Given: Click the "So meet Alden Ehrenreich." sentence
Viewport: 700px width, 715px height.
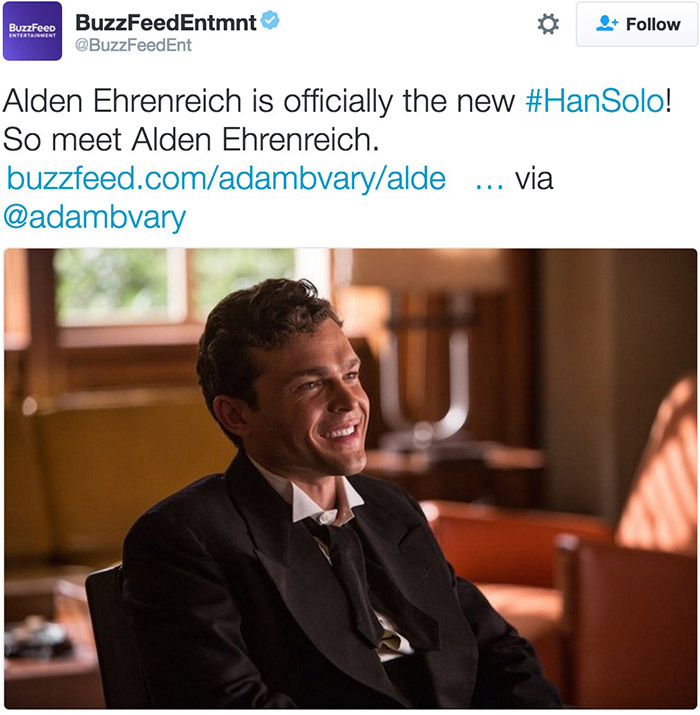Looking at the screenshot, I should tap(191, 139).
